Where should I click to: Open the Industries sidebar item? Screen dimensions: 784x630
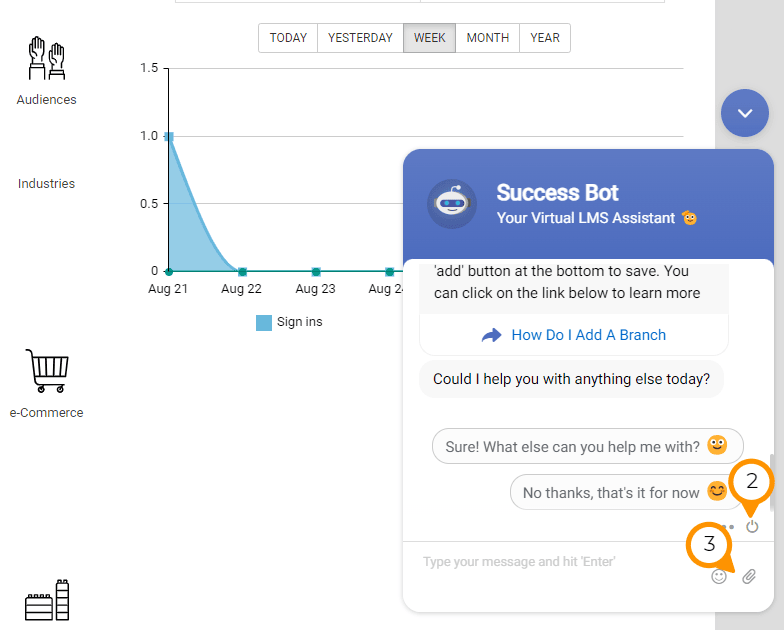(46, 184)
